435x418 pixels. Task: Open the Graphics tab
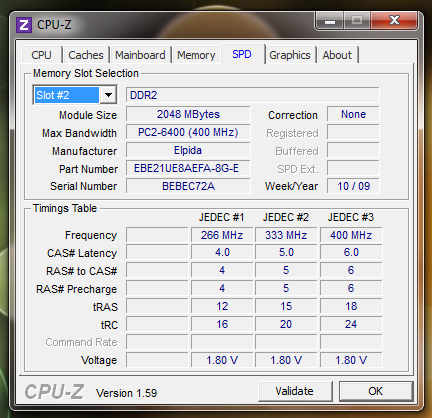click(x=290, y=55)
